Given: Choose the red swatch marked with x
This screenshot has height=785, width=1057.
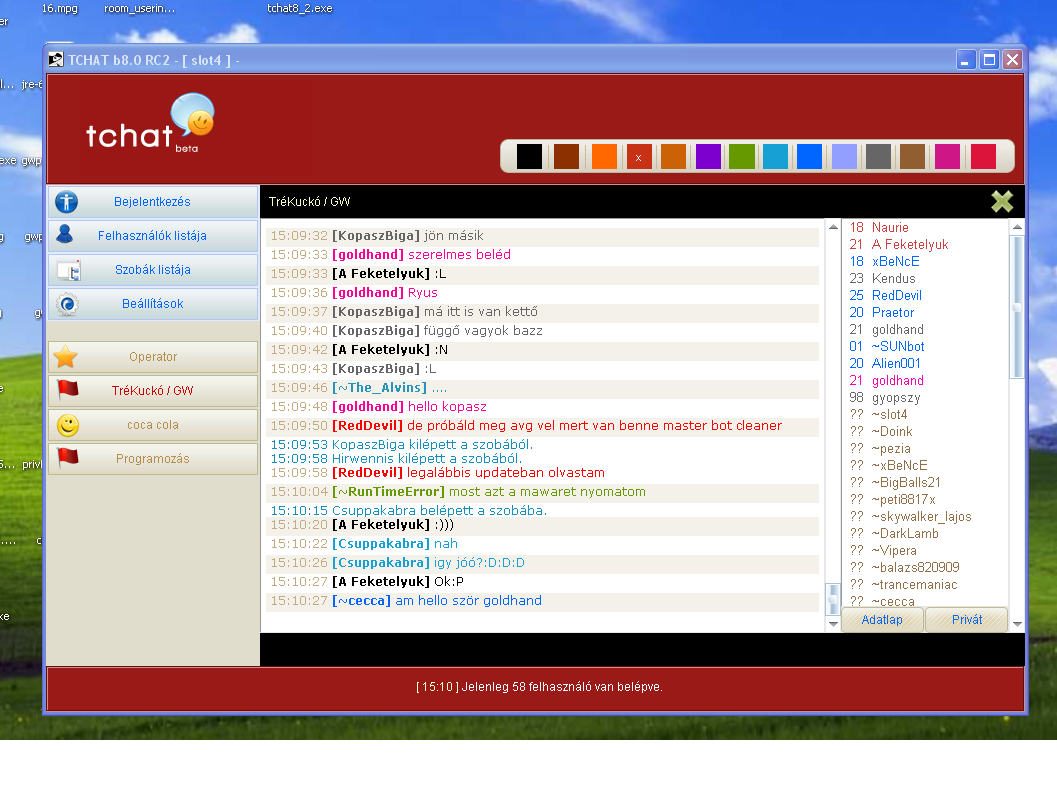Looking at the screenshot, I should click(x=638, y=157).
